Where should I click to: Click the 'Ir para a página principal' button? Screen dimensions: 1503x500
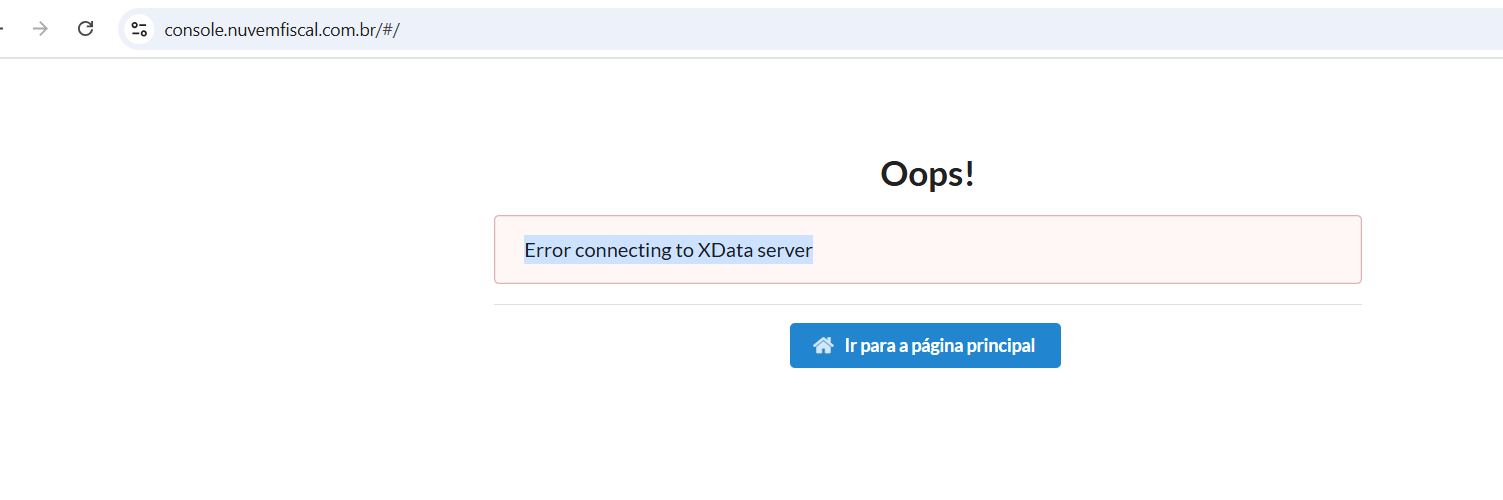click(x=925, y=345)
